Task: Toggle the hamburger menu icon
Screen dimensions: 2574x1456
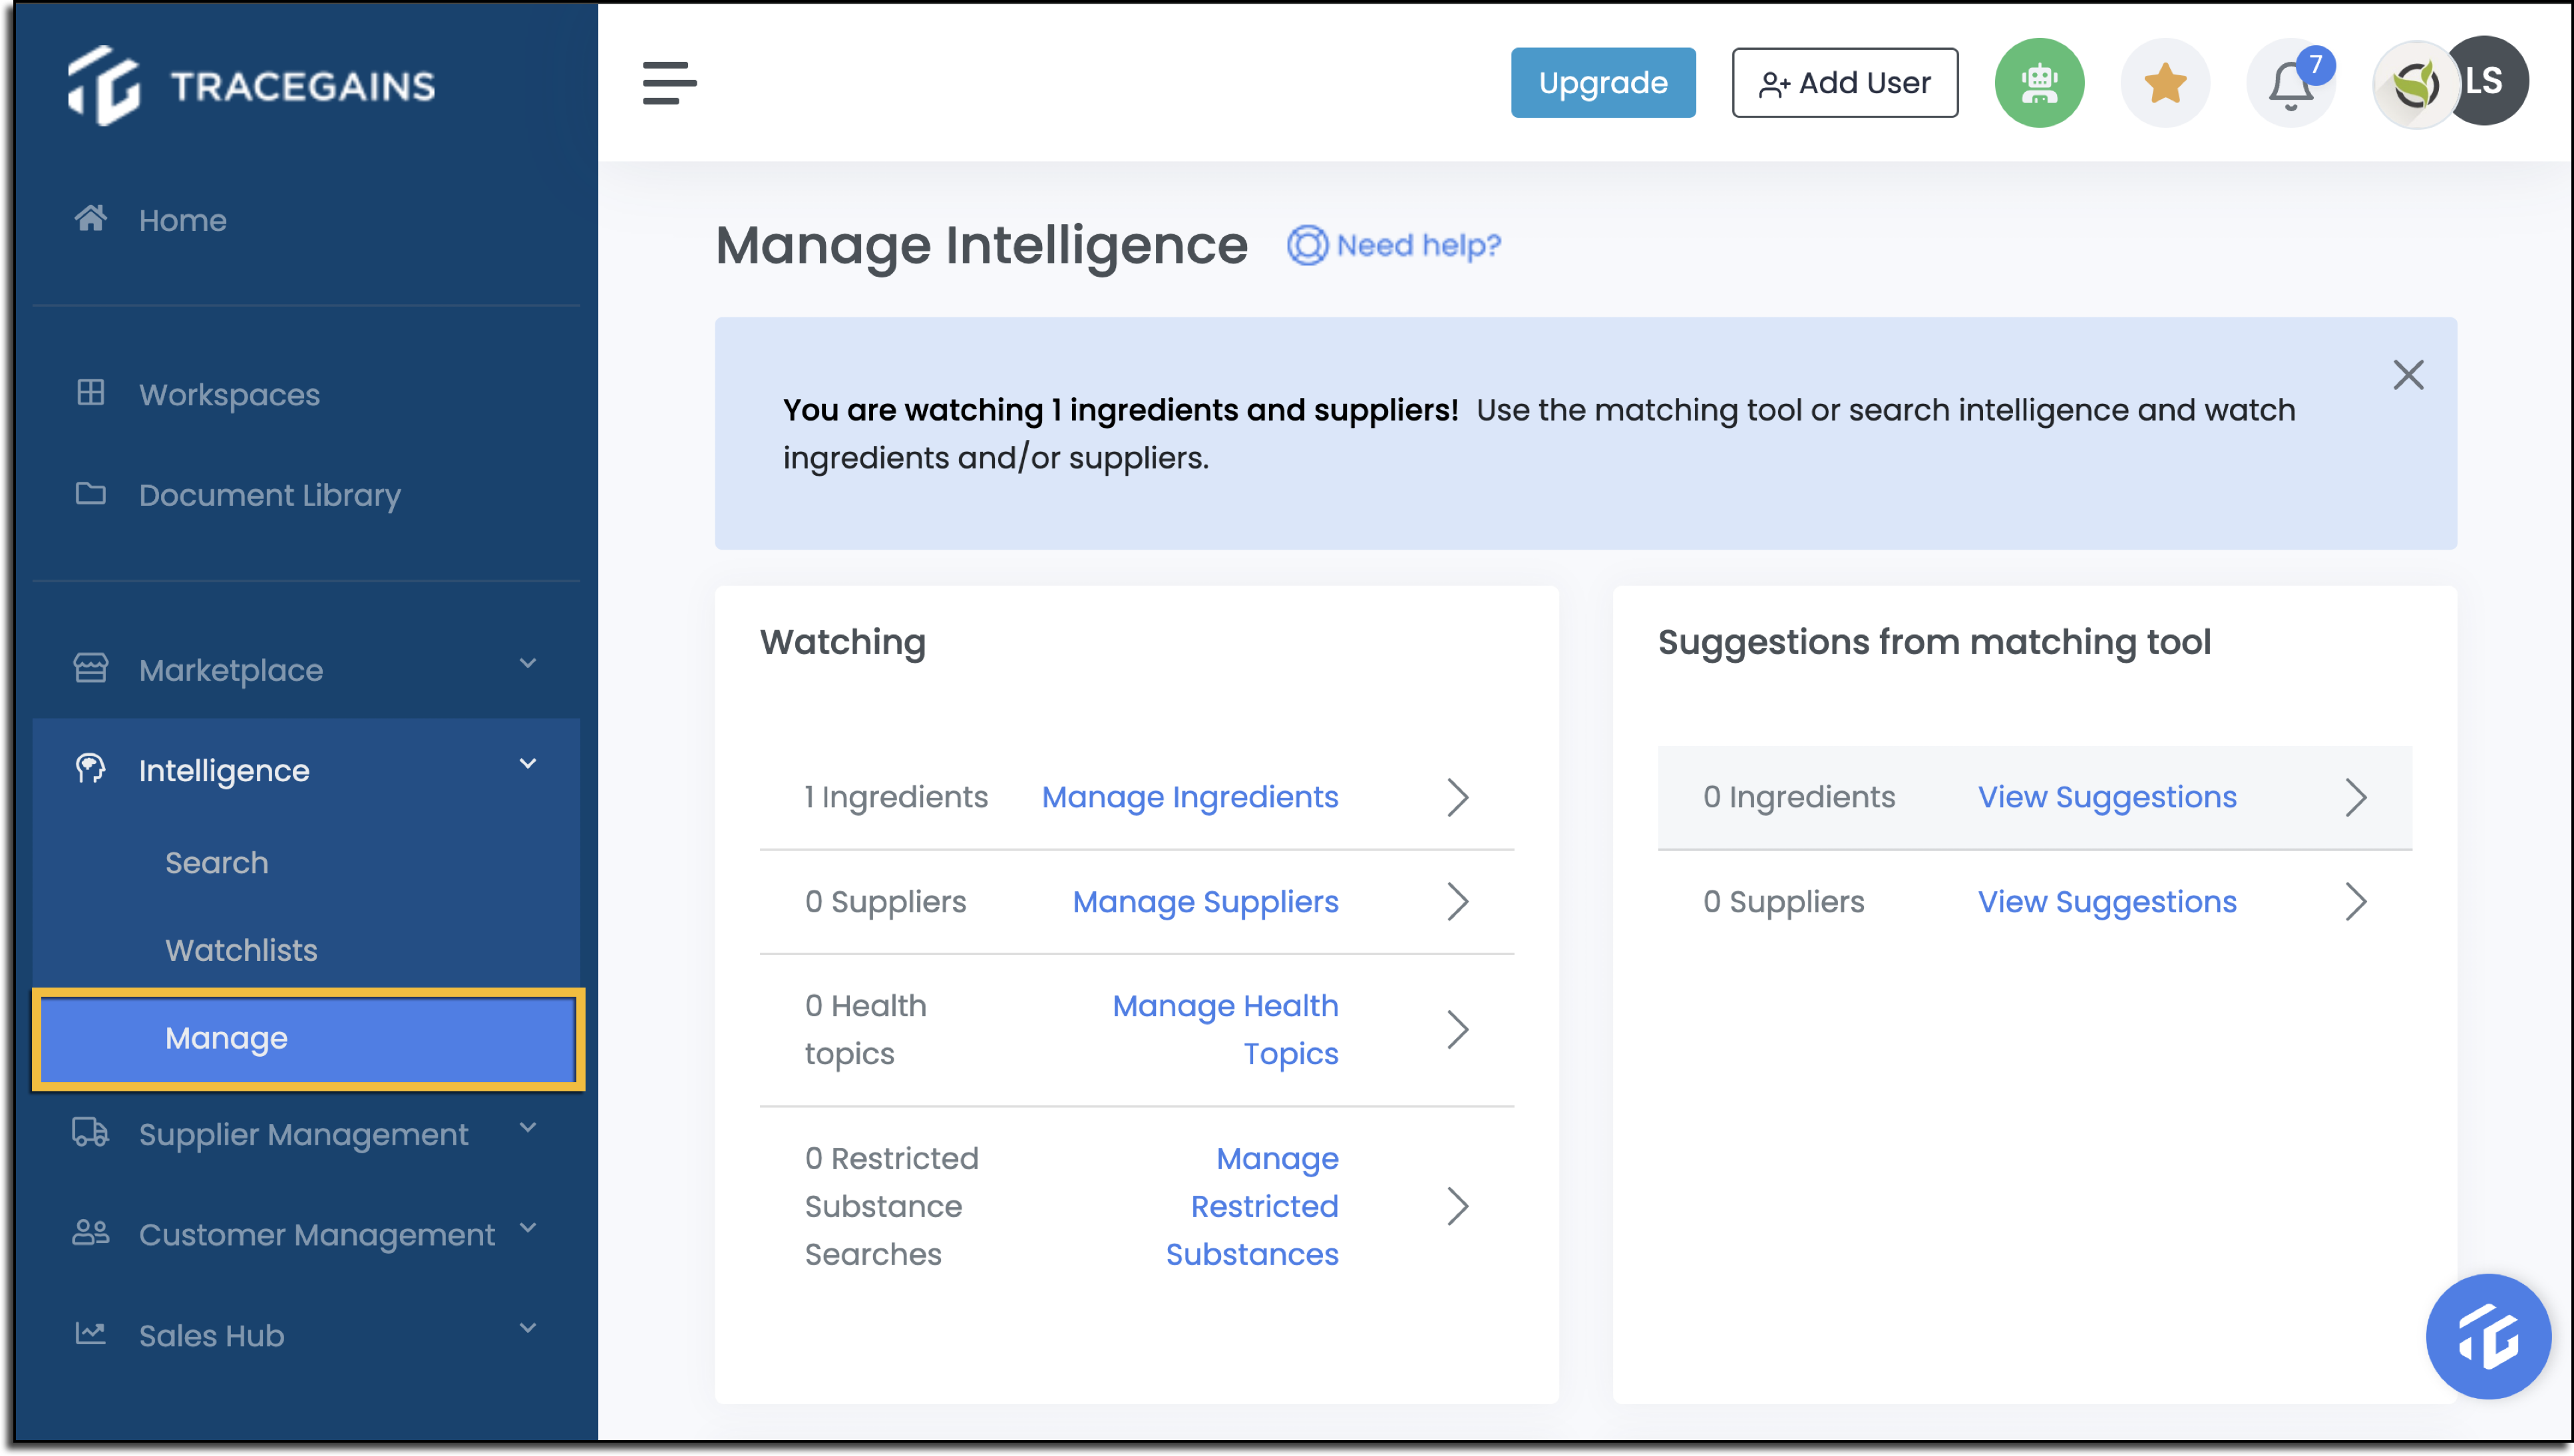Action: 669,82
